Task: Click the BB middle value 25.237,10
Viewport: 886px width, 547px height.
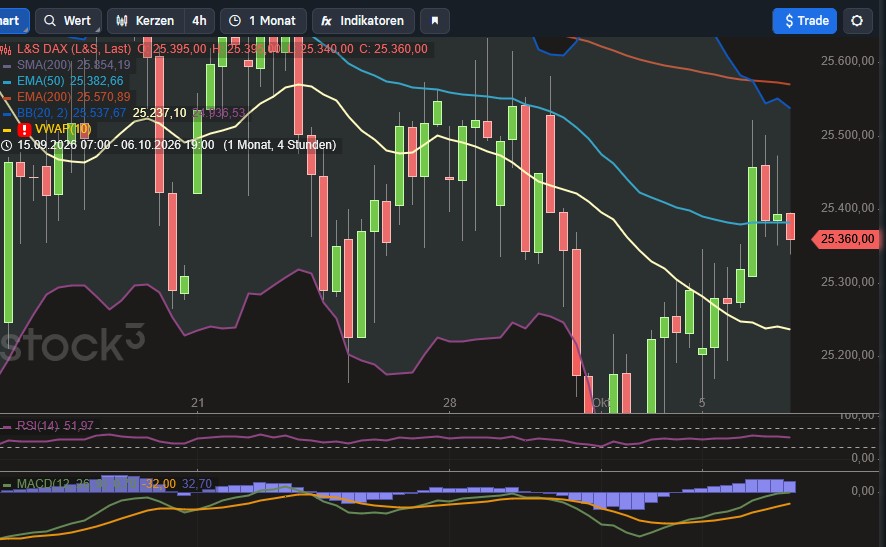Action: point(159,113)
